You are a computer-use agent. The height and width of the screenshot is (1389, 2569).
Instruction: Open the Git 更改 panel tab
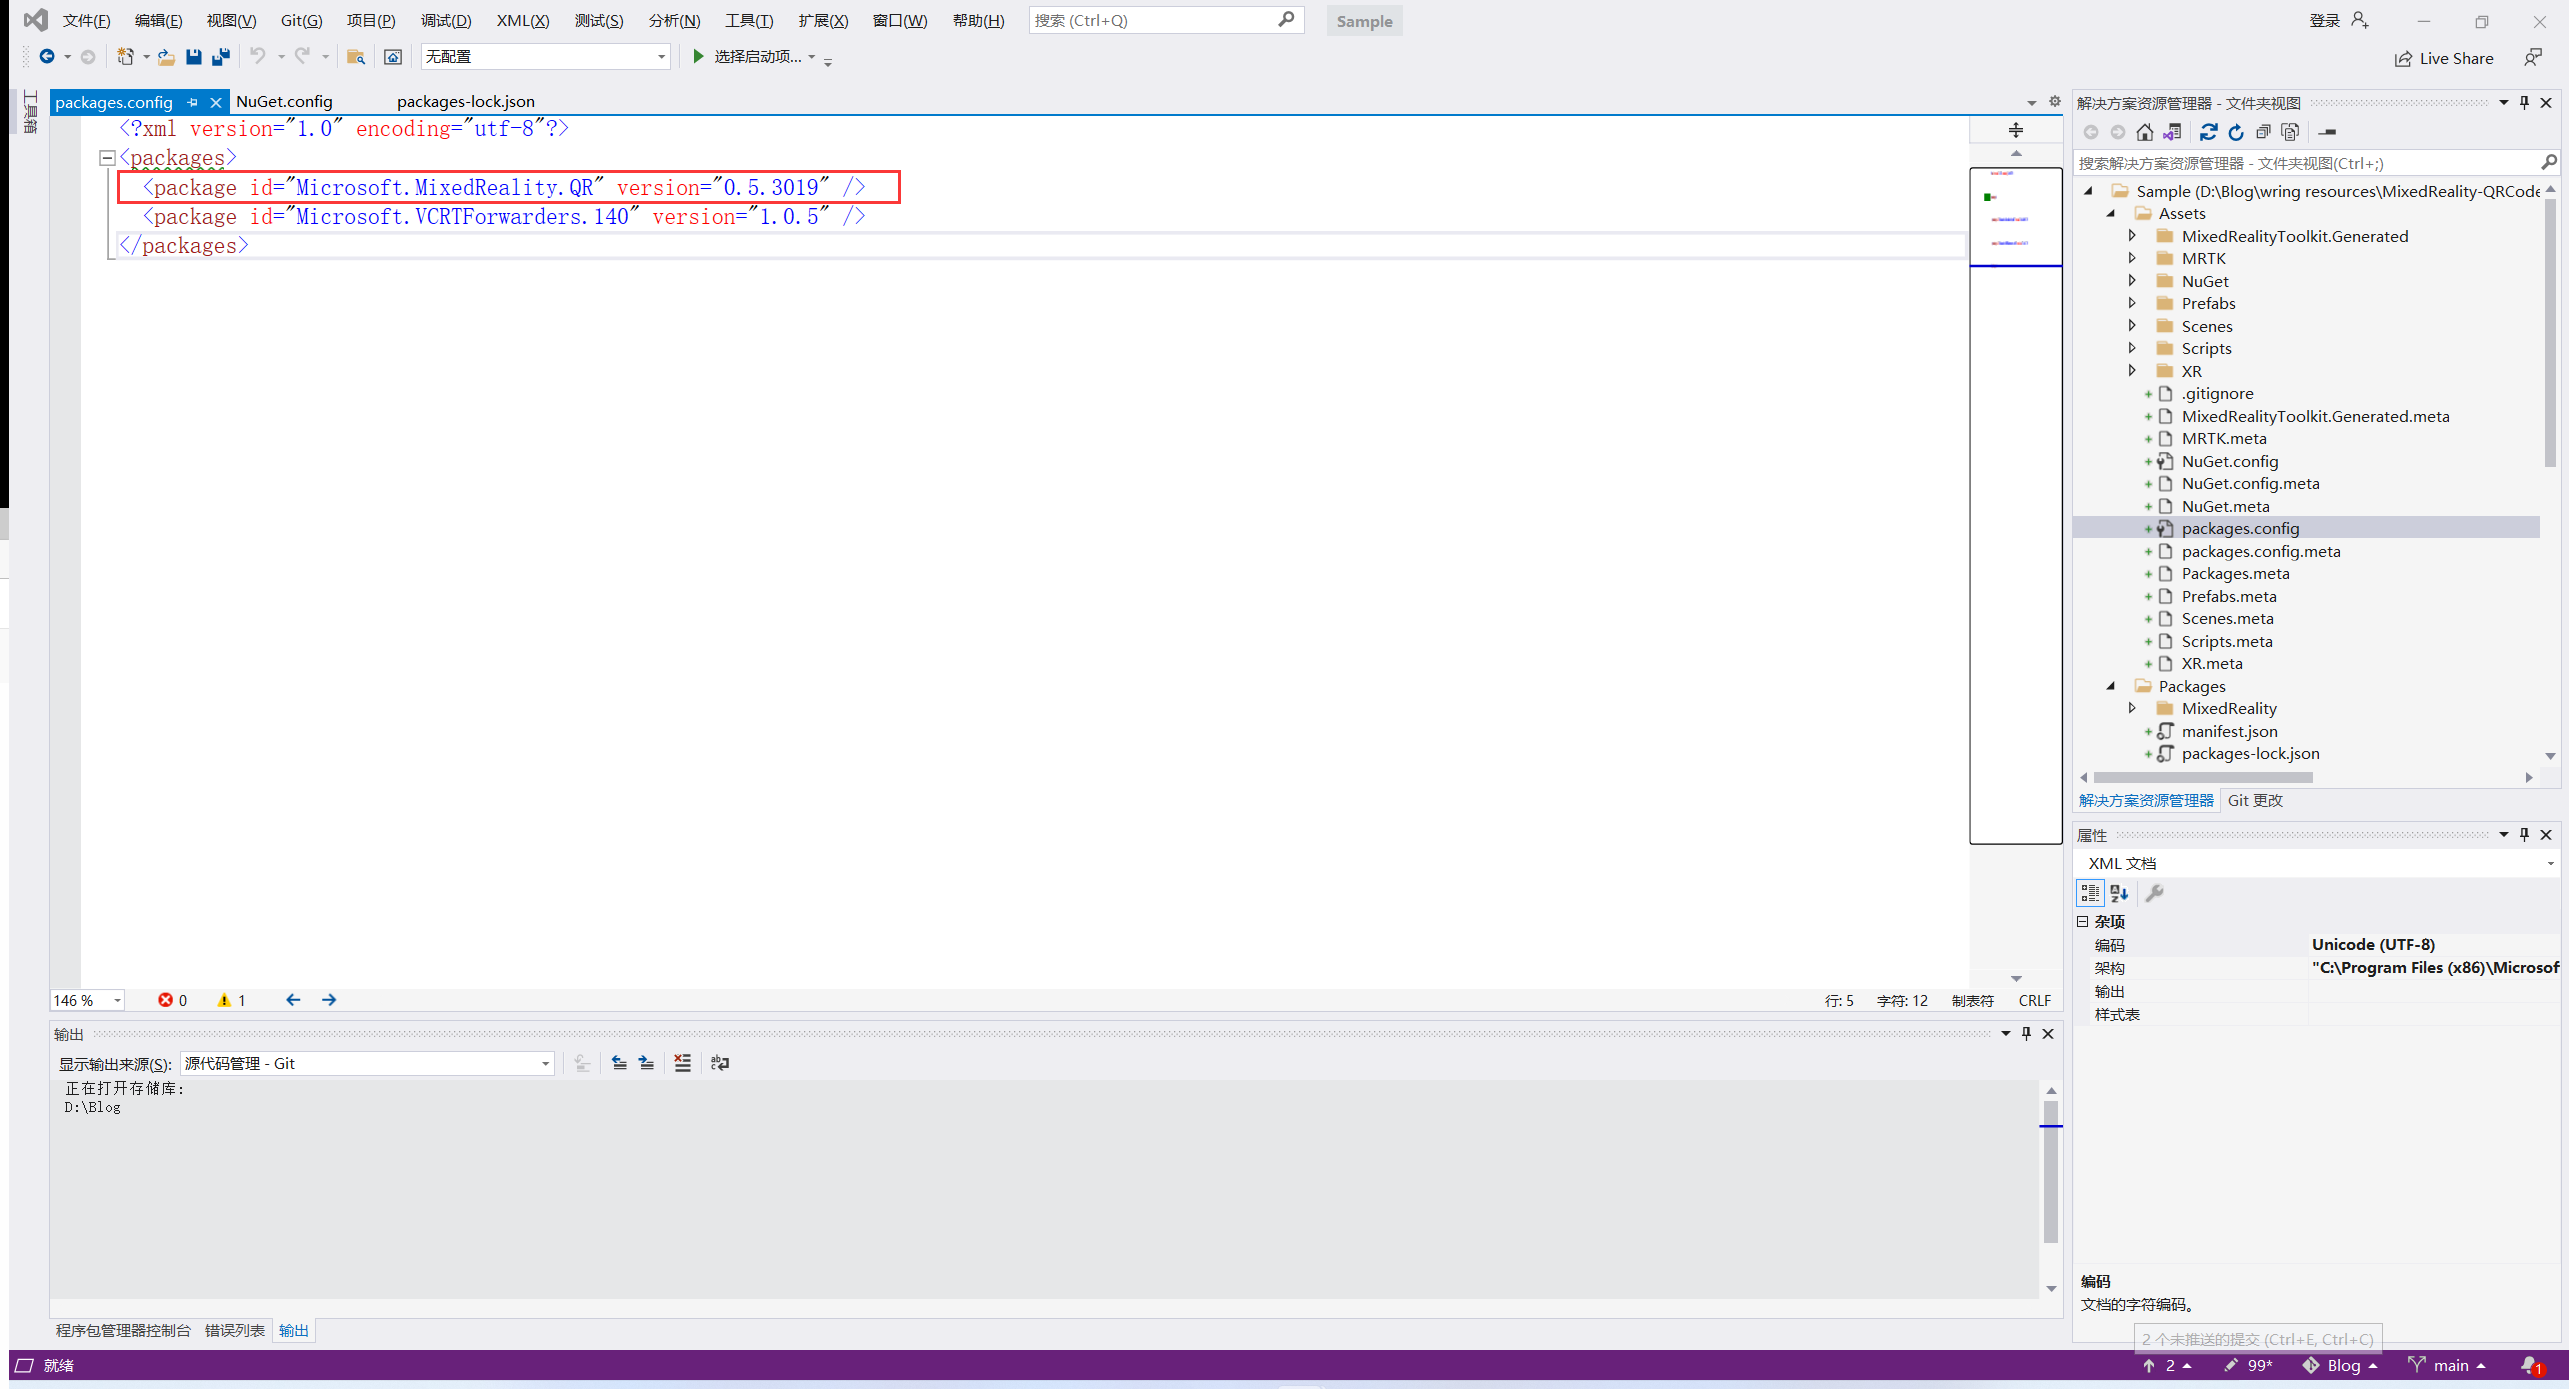coord(2254,800)
